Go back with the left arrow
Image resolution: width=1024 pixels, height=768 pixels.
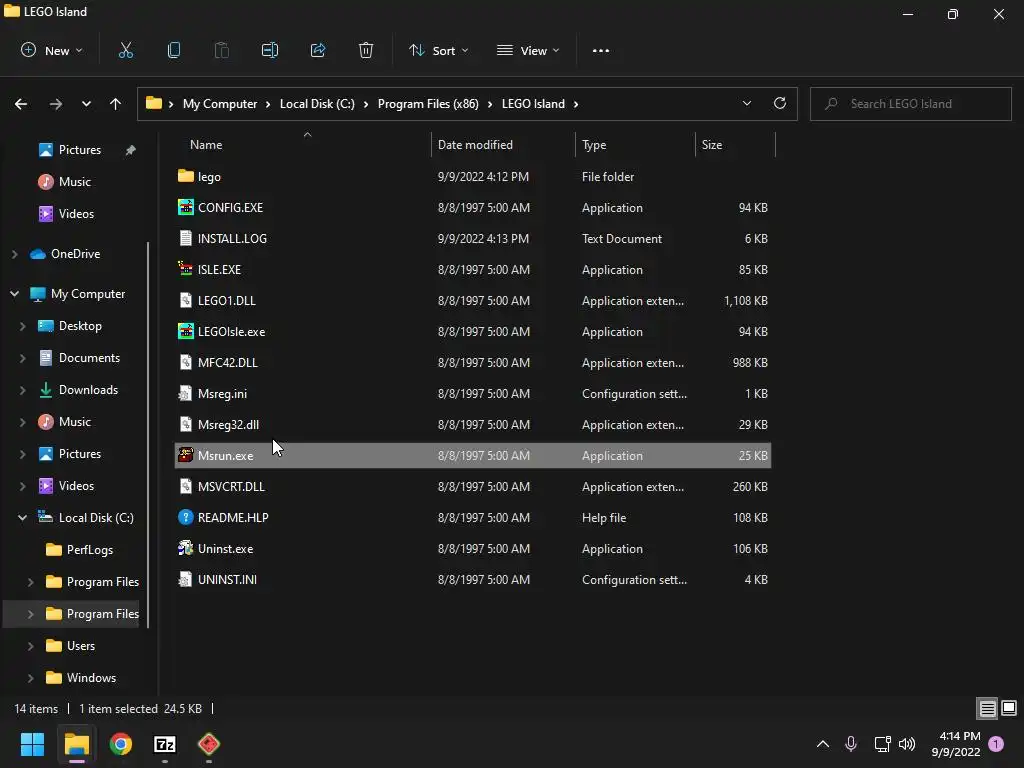coord(21,104)
